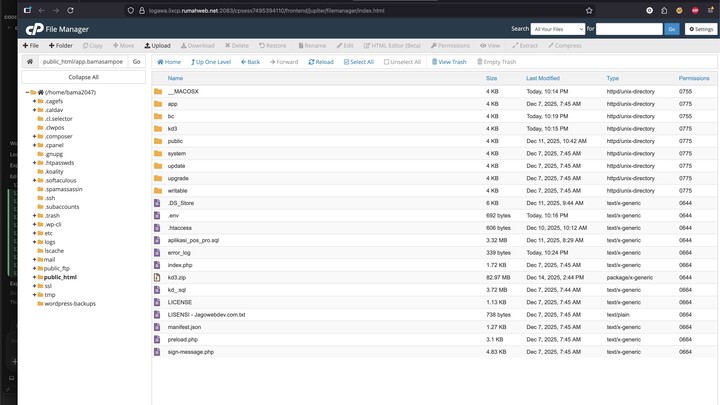
Task: Click the Upload toolbar button
Action: 157,45
